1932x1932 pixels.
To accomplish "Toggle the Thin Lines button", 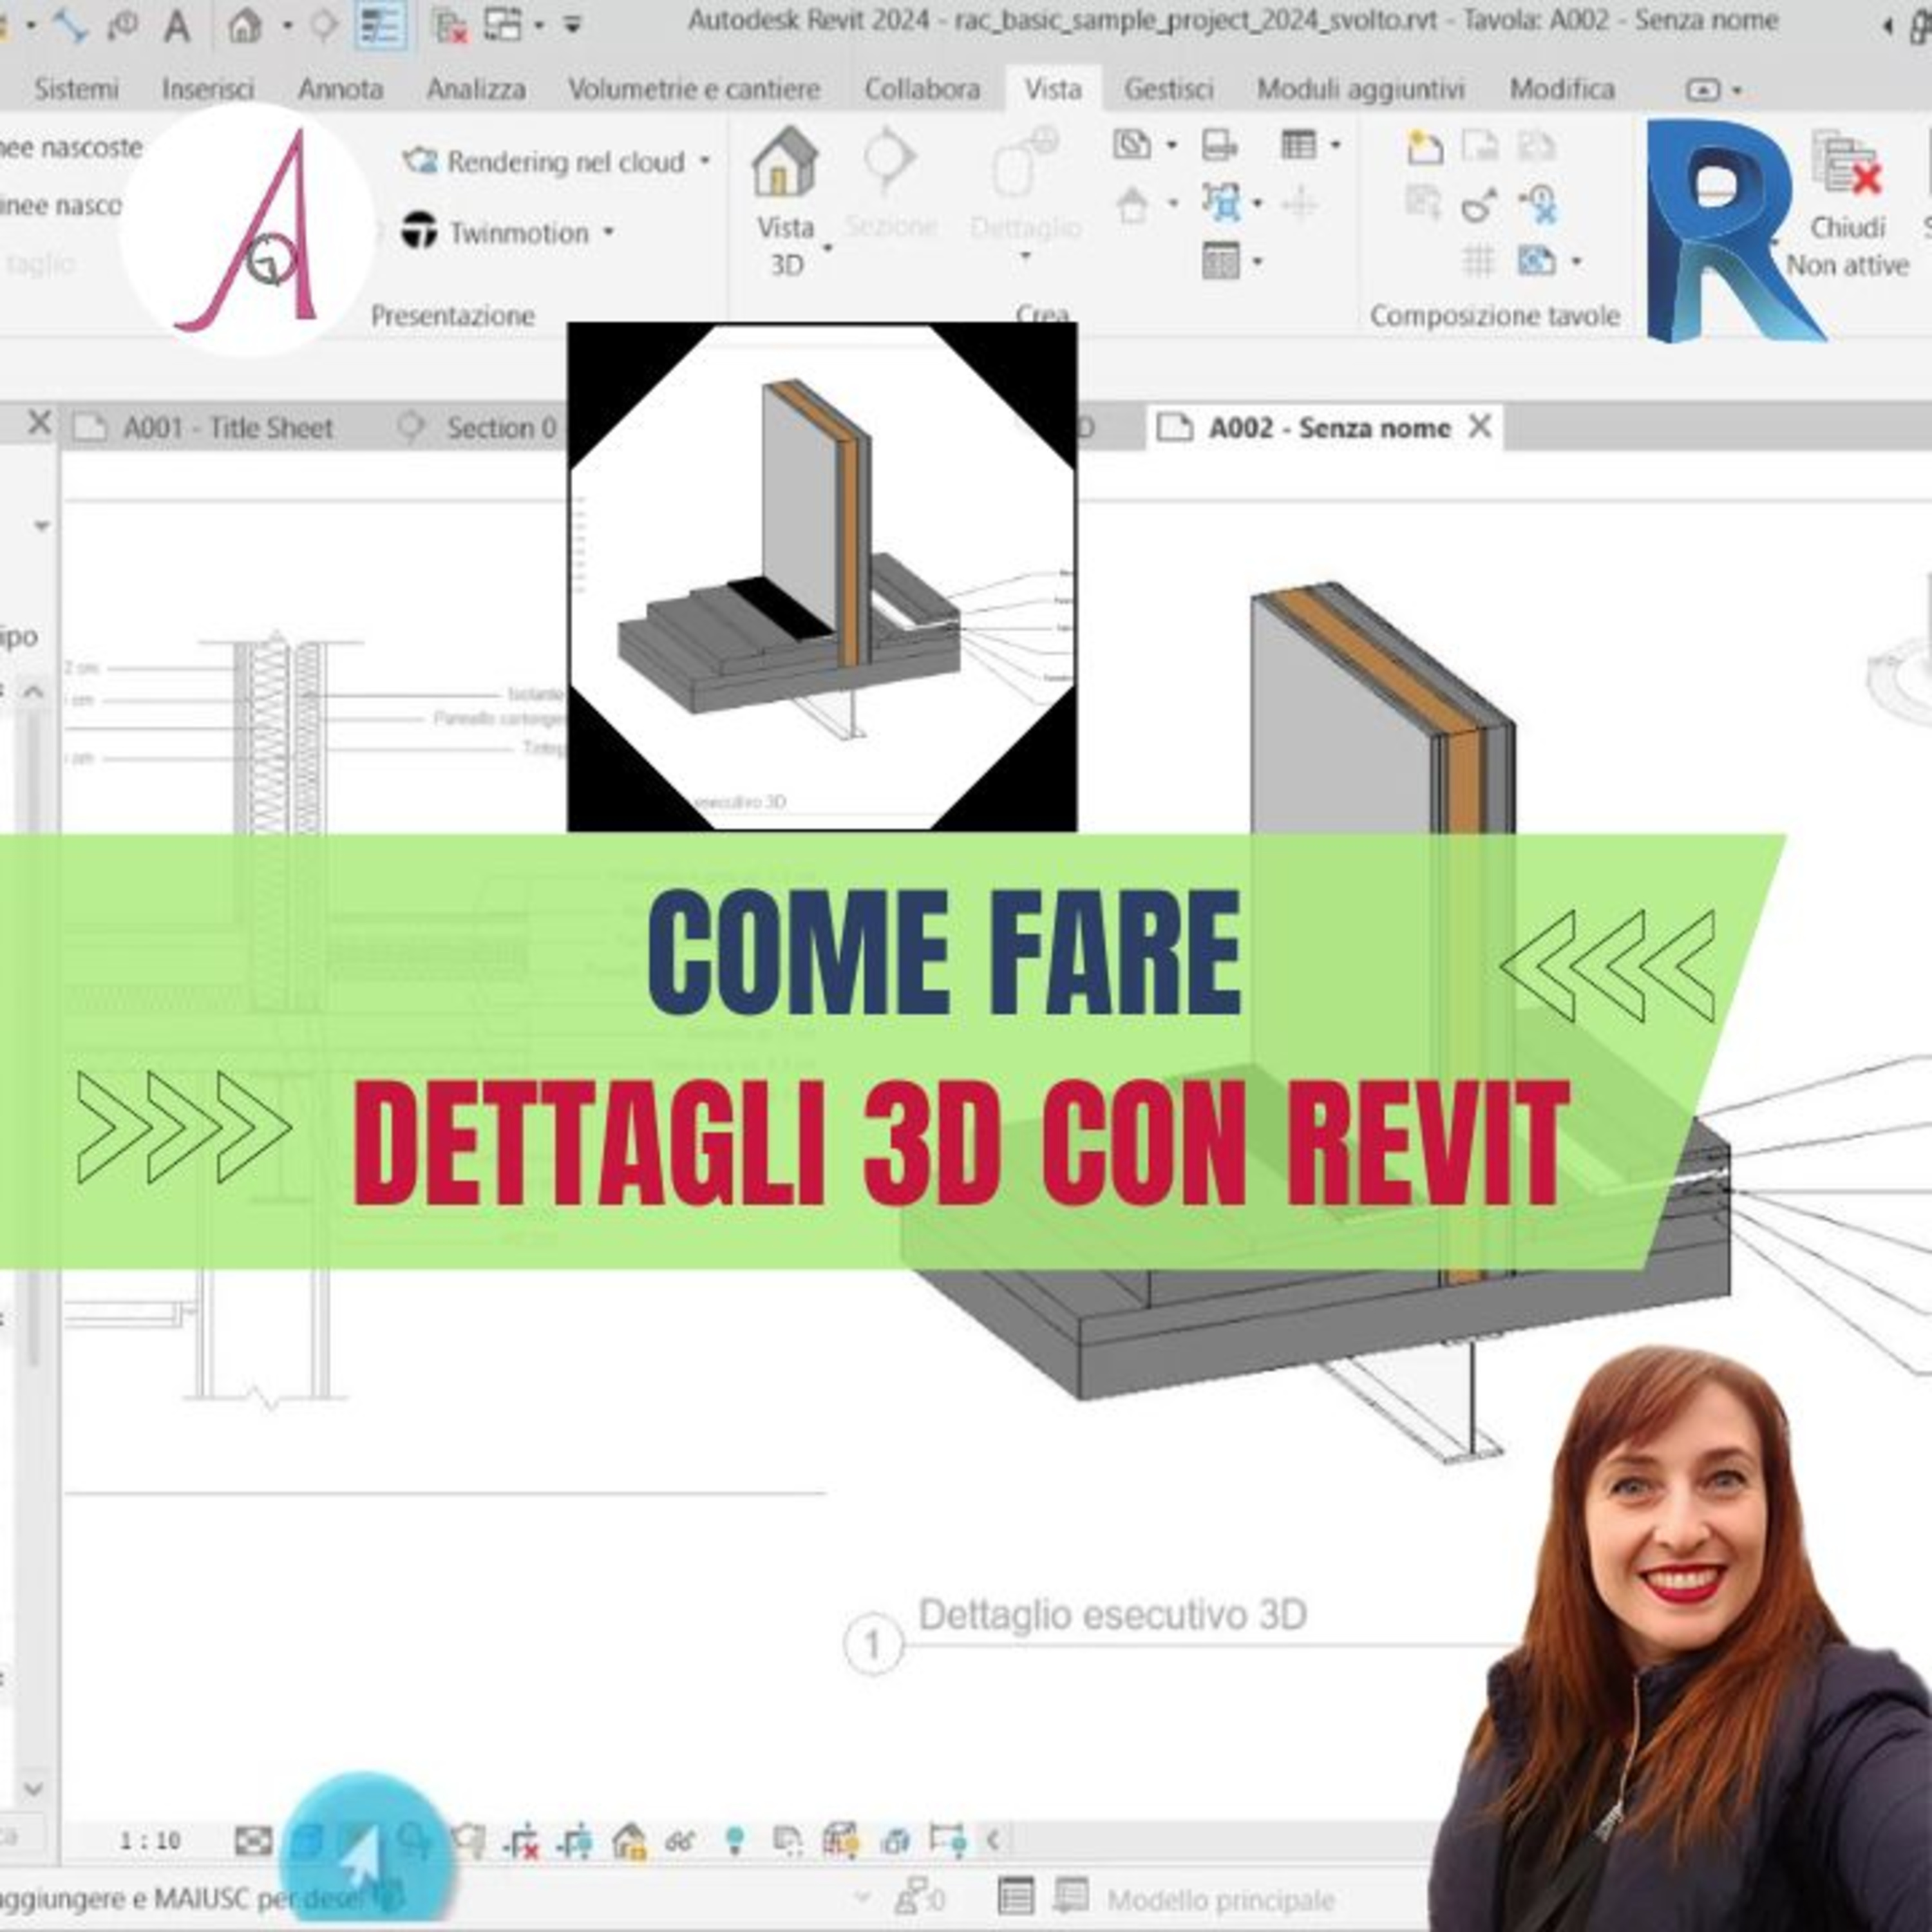I will 380,25.
